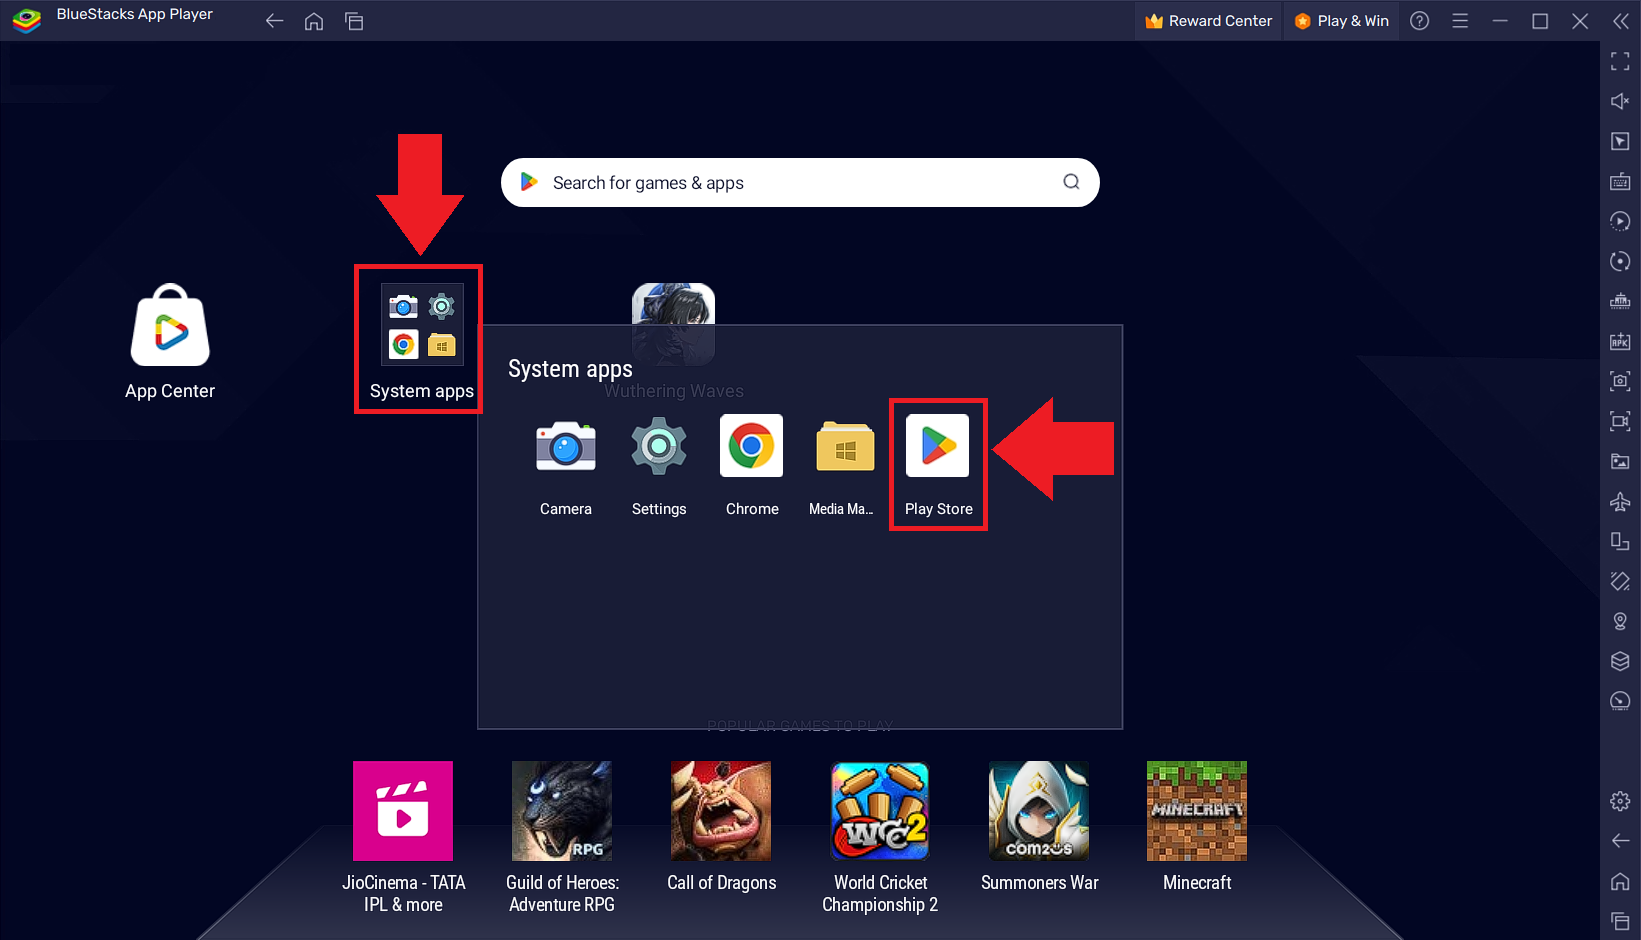Take a screenshot using the sidebar camera icon
Screen dimensions: 1641x940
[1620, 381]
